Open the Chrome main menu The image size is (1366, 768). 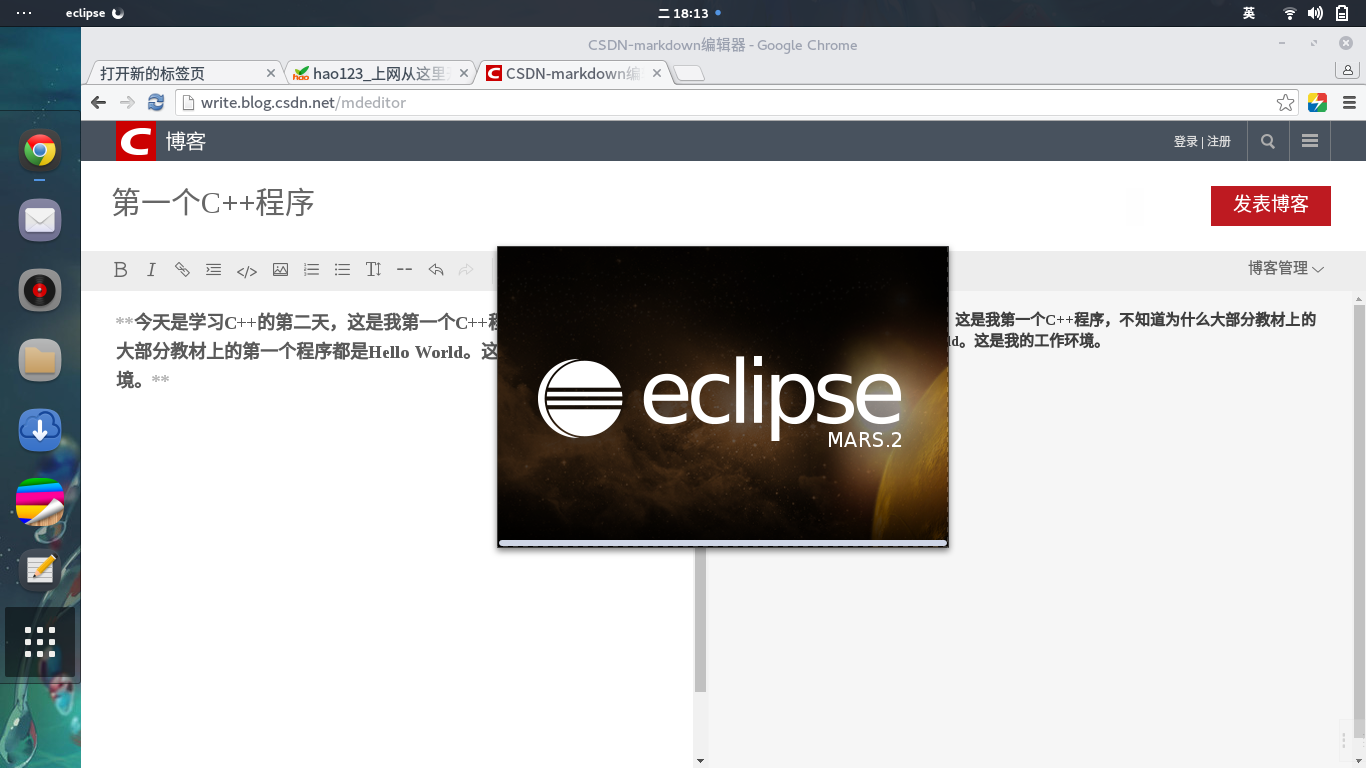(1349, 102)
